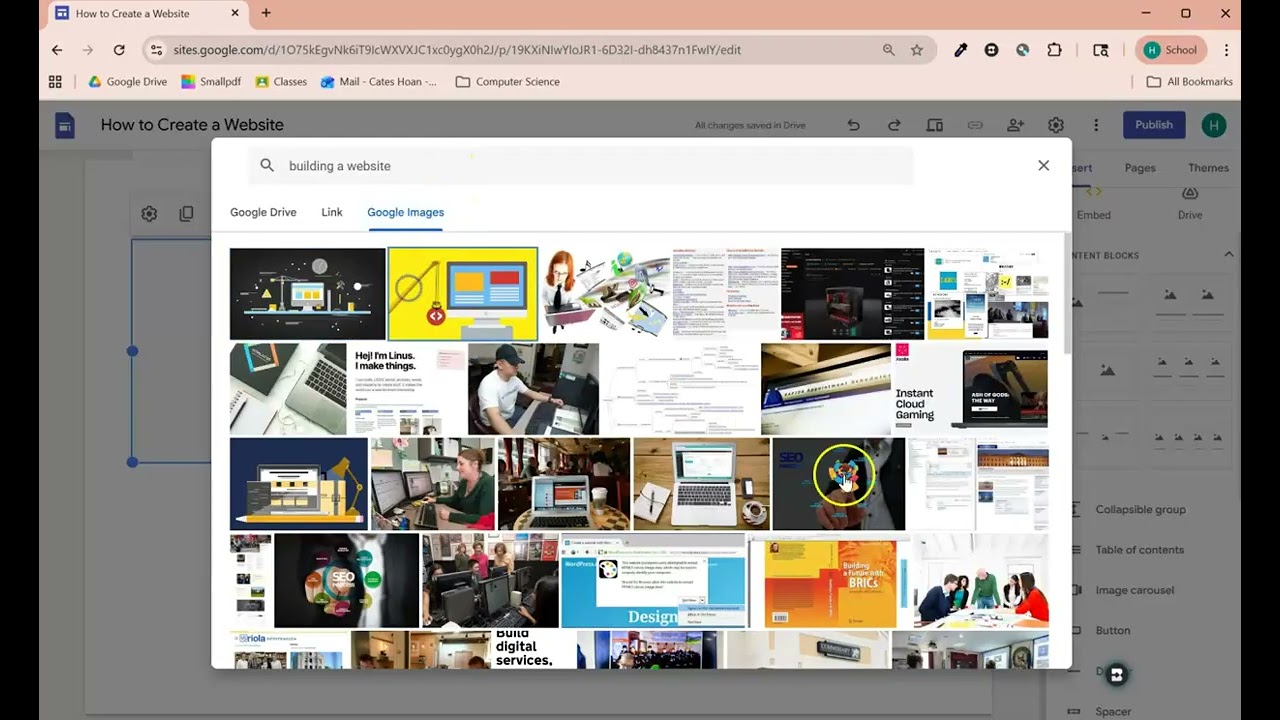This screenshot has width=1280, height=720.
Task: Click the site information icon in address bar
Action: (x=155, y=50)
